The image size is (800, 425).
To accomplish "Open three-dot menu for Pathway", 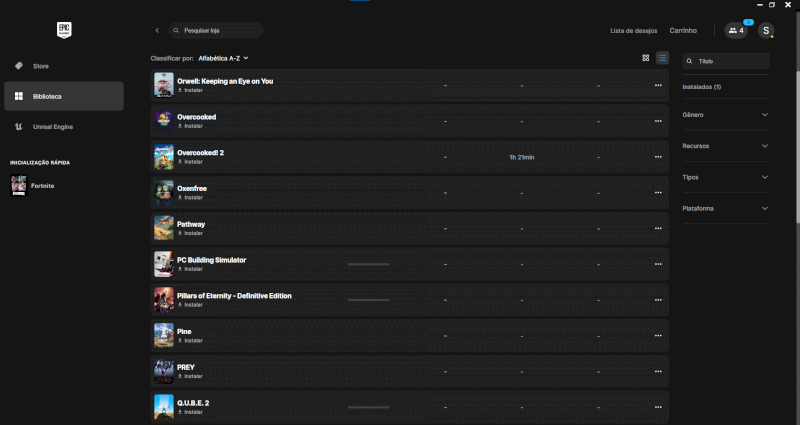I will pyautogui.click(x=658, y=228).
